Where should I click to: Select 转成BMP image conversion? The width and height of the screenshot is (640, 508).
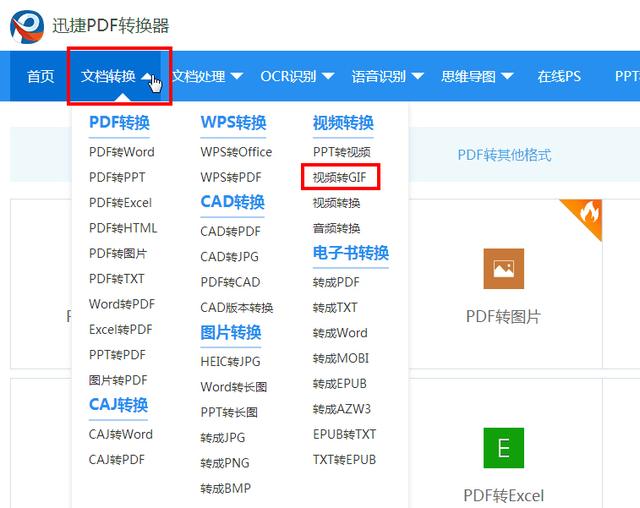[x=225, y=488]
